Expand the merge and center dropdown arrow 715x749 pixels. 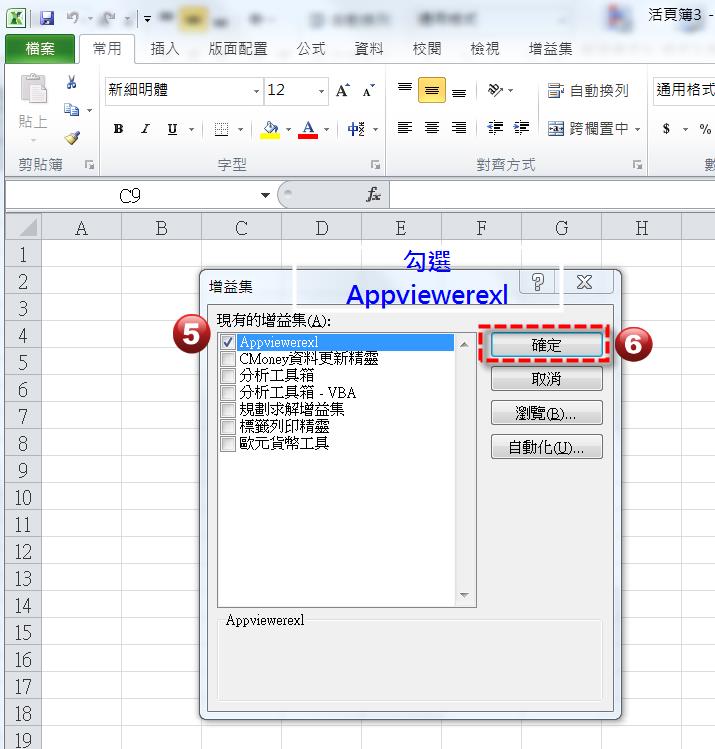coord(638,129)
